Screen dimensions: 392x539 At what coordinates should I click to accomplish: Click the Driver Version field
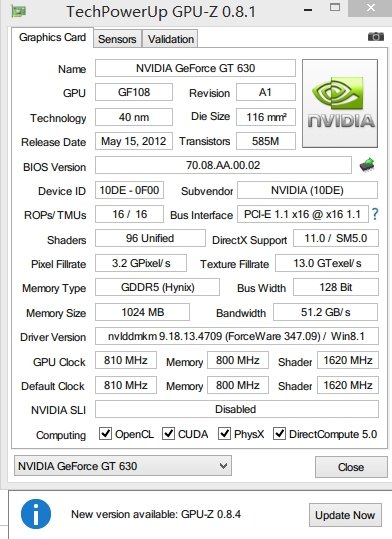pos(237,336)
